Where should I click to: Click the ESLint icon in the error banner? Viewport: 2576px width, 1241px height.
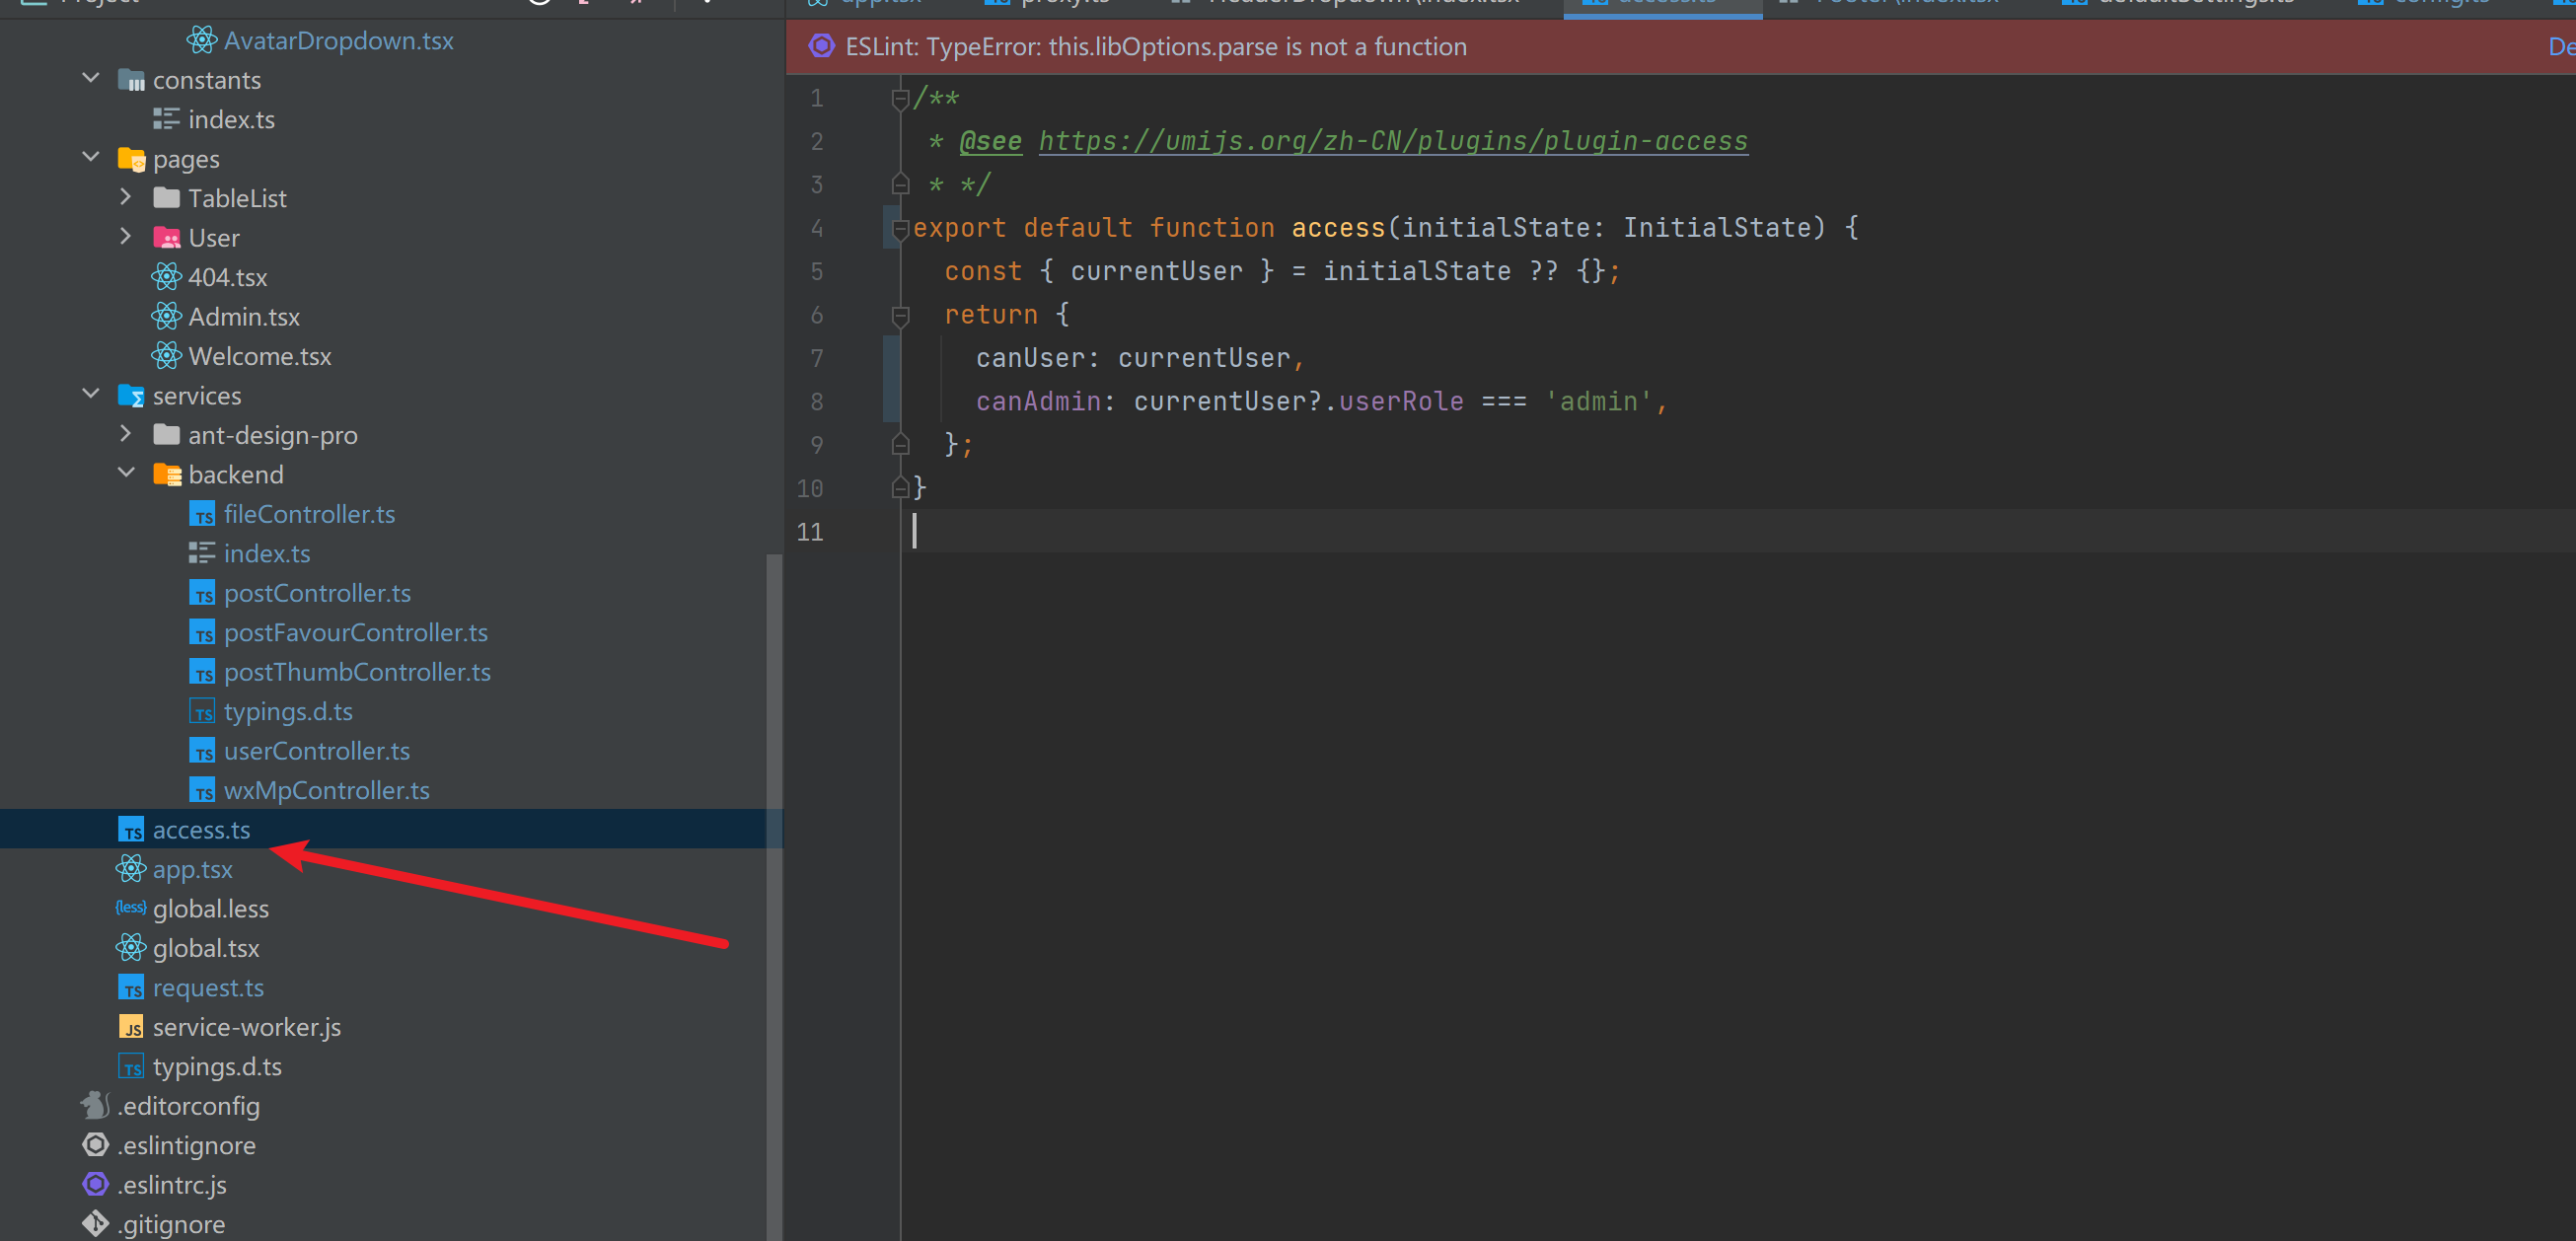[x=821, y=46]
